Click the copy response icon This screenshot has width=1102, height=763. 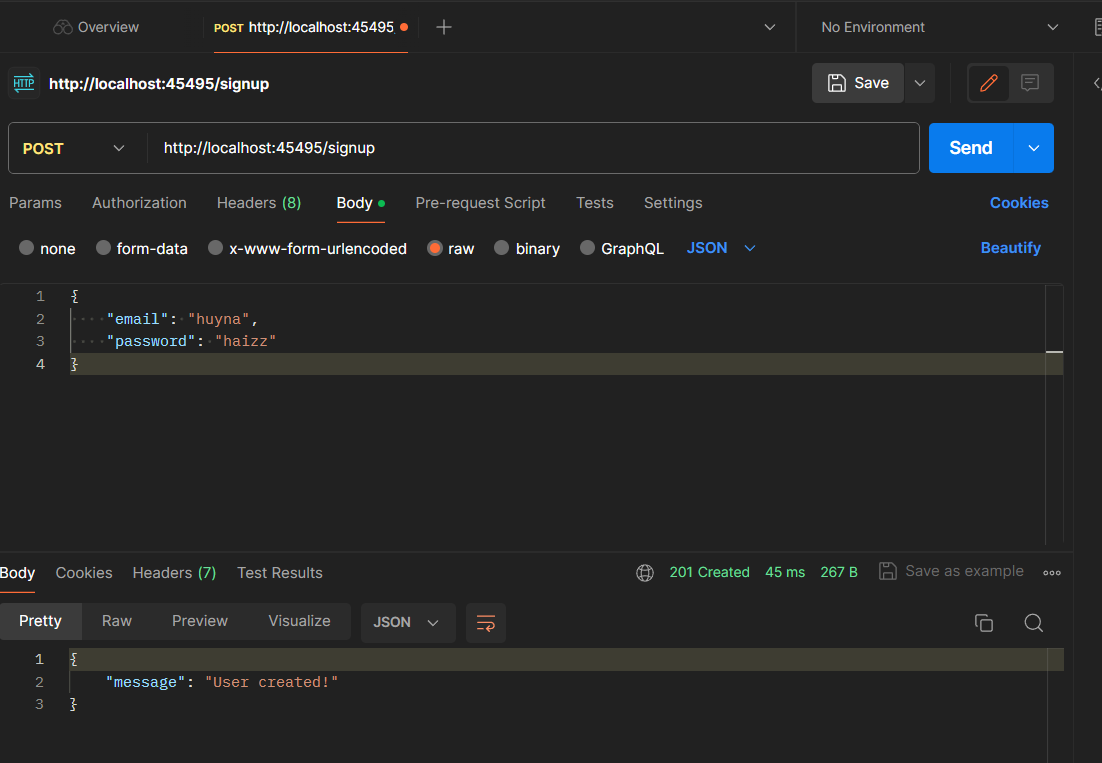pyautogui.click(x=984, y=623)
